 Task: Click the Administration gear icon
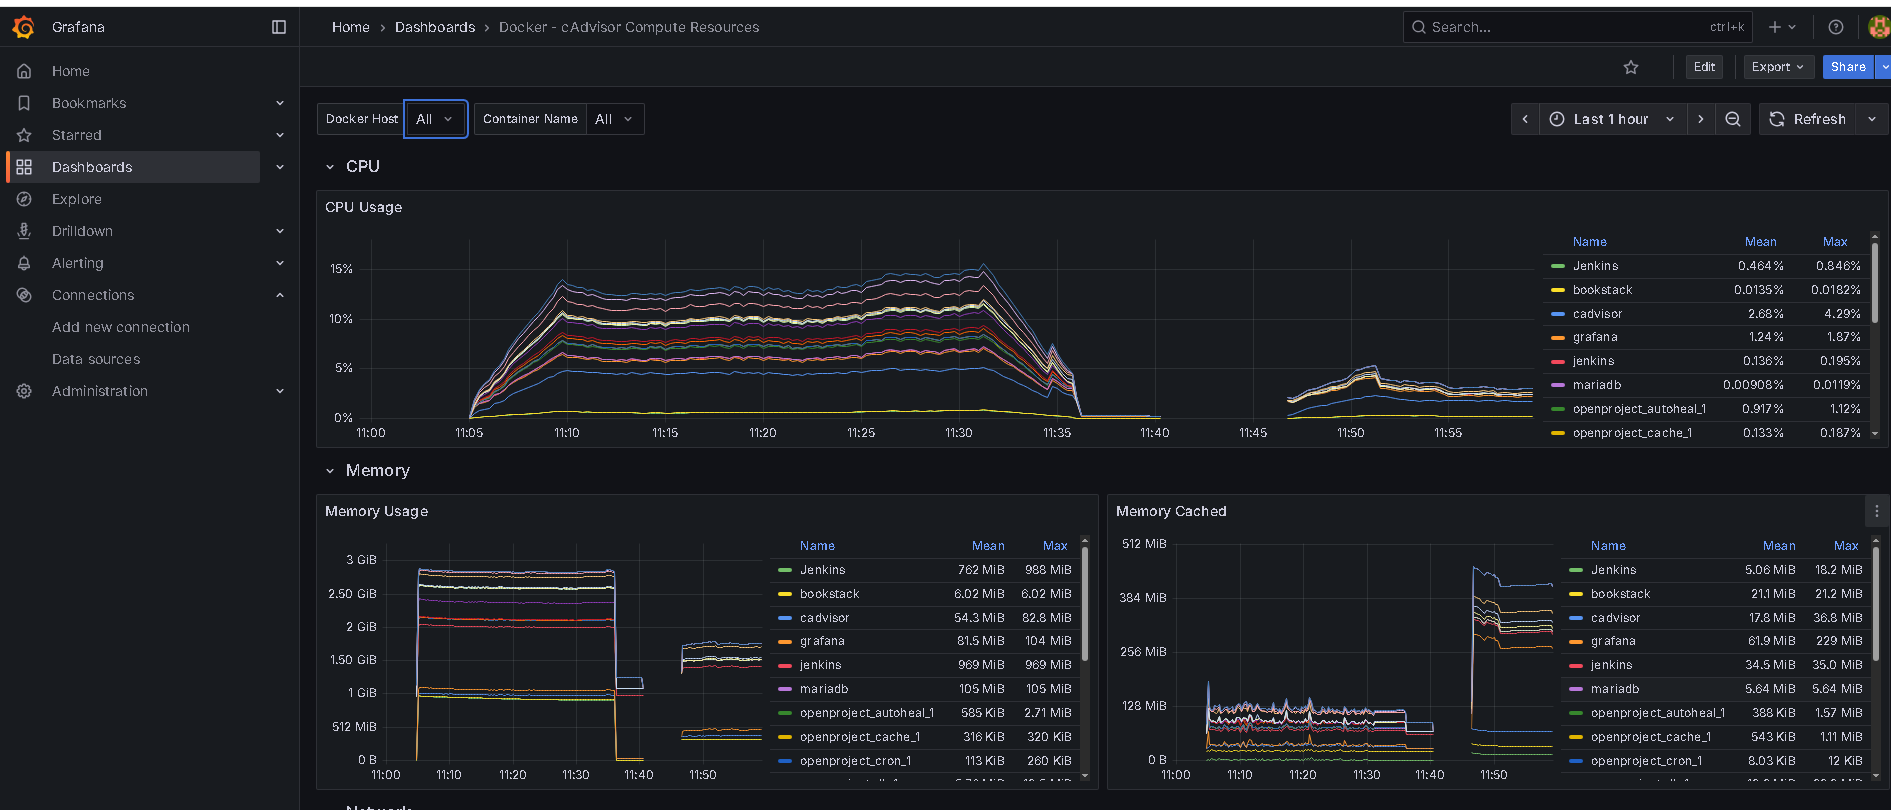tap(24, 391)
